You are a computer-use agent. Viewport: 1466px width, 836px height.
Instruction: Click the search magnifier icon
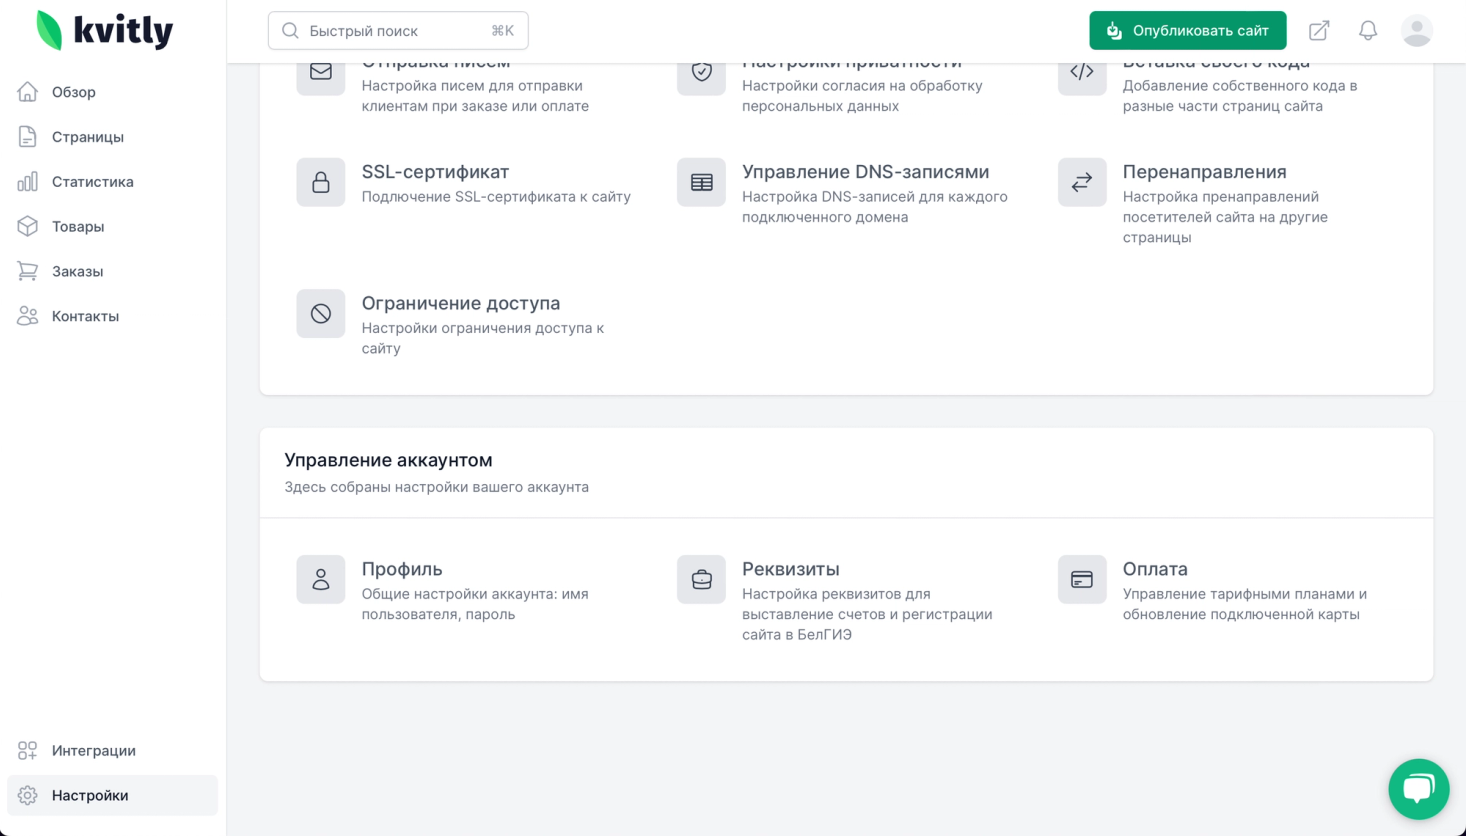pos(290,31)
